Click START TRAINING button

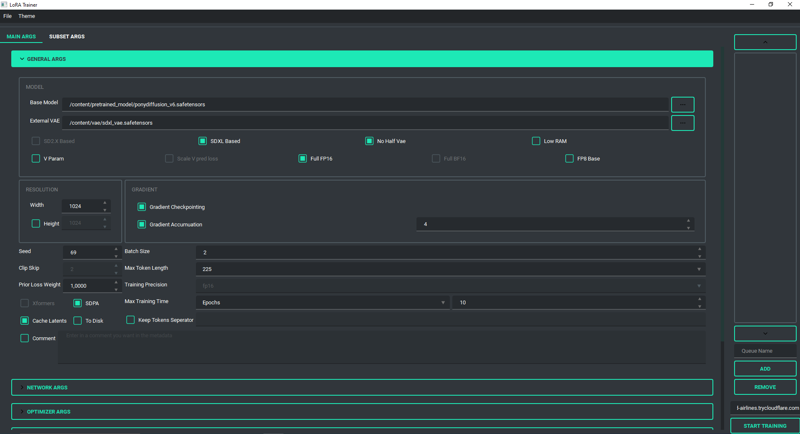[x=765, y=426]
